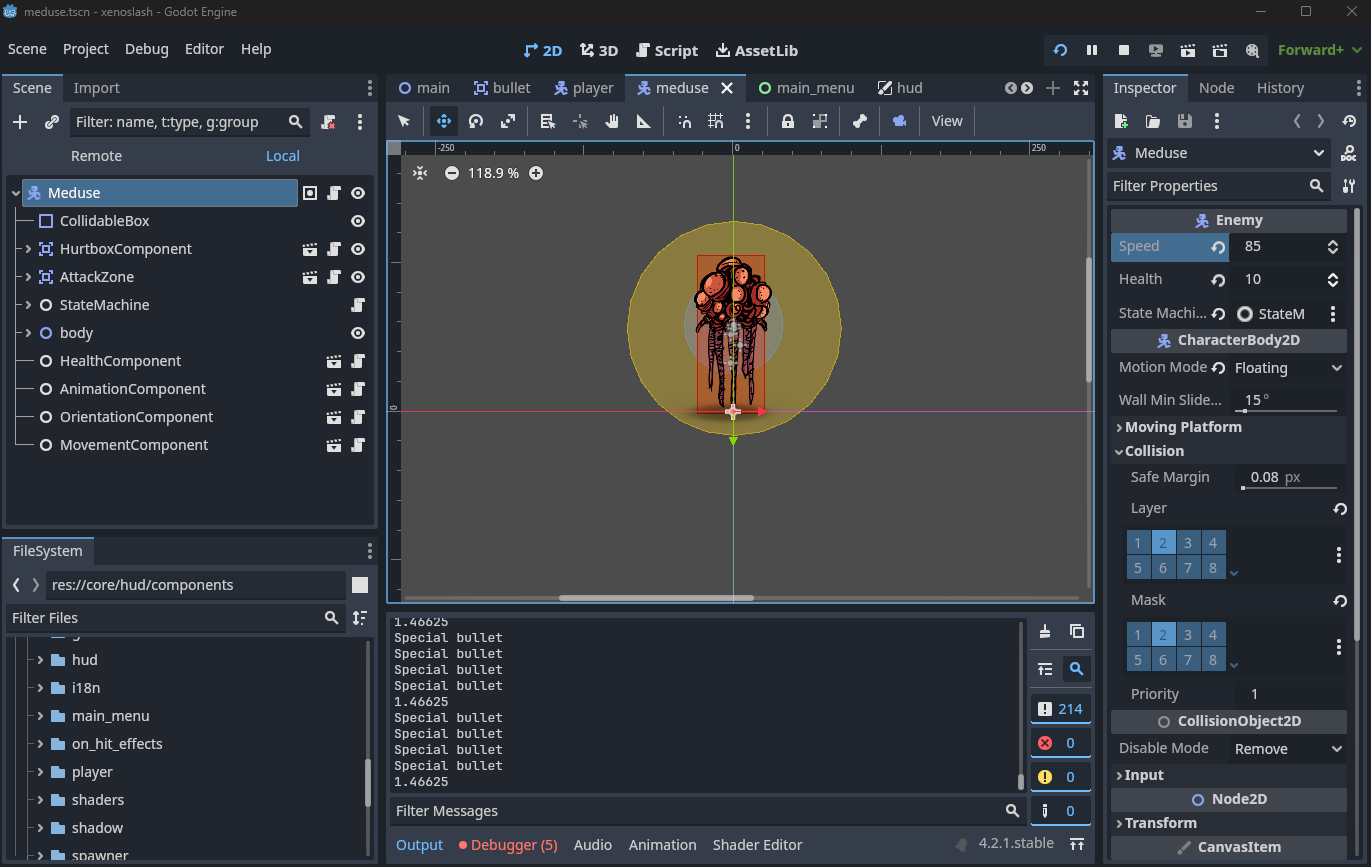Toggle collision Layer bit 3
The height and width of the screenshot is (867, 1371).
click(1188, 543)
